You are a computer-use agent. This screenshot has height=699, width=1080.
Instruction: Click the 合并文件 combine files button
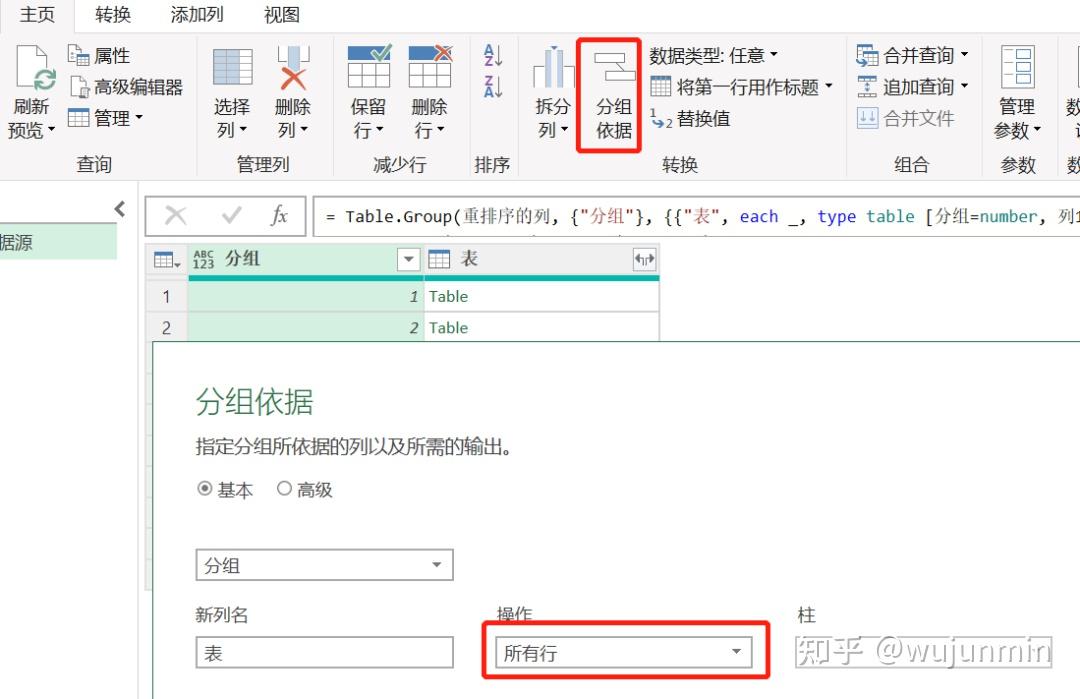[x=906, y=118]
